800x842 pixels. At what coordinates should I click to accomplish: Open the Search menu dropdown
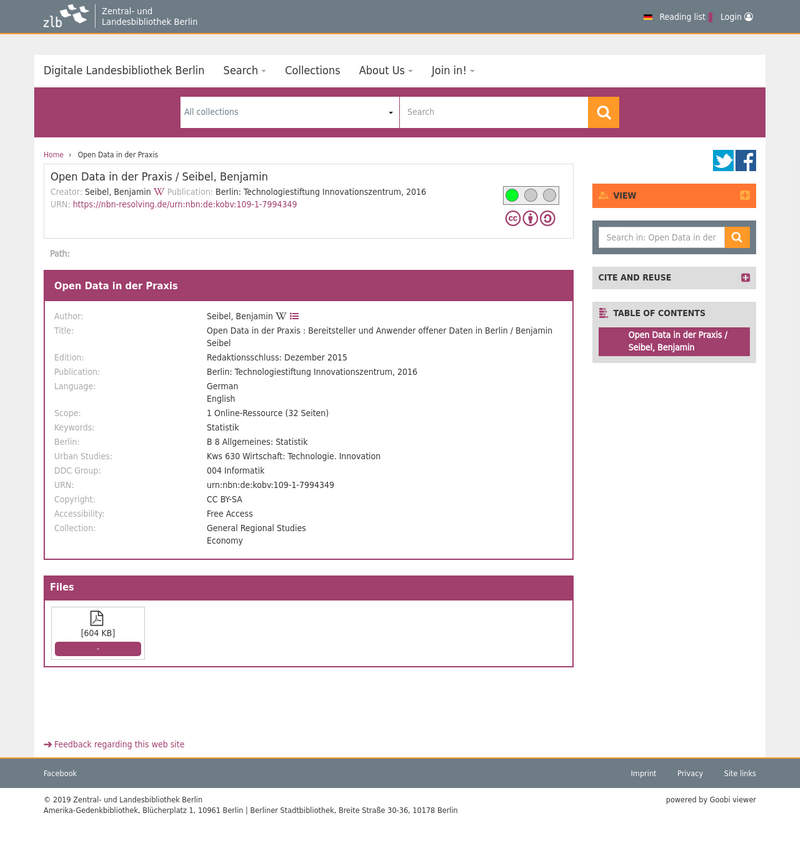(244, 70)
